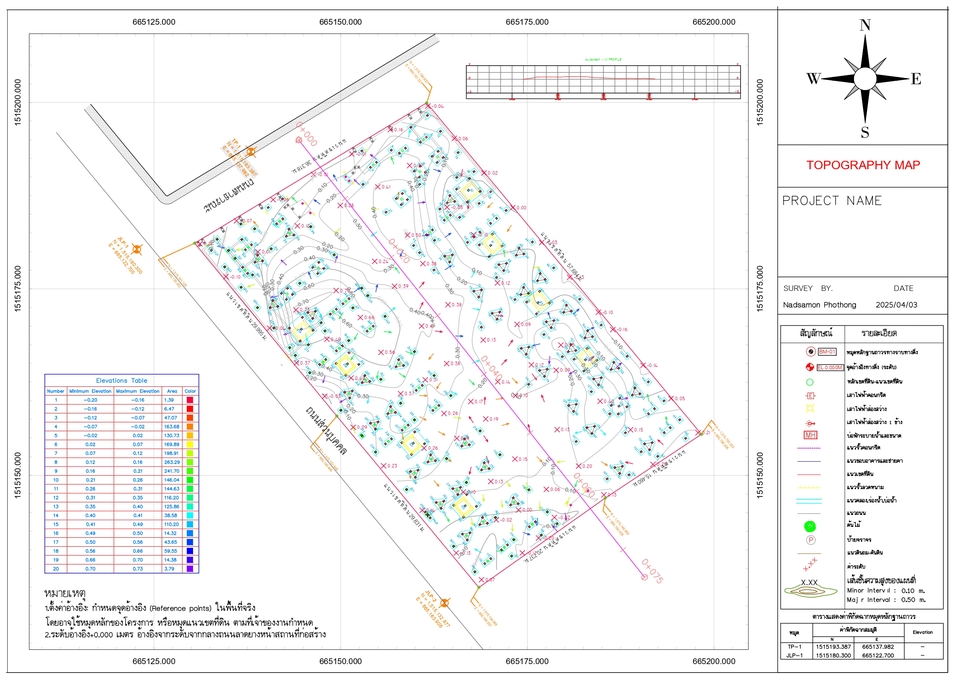
Task: Click the street light pole legend symbol
Action: point(812,408)
